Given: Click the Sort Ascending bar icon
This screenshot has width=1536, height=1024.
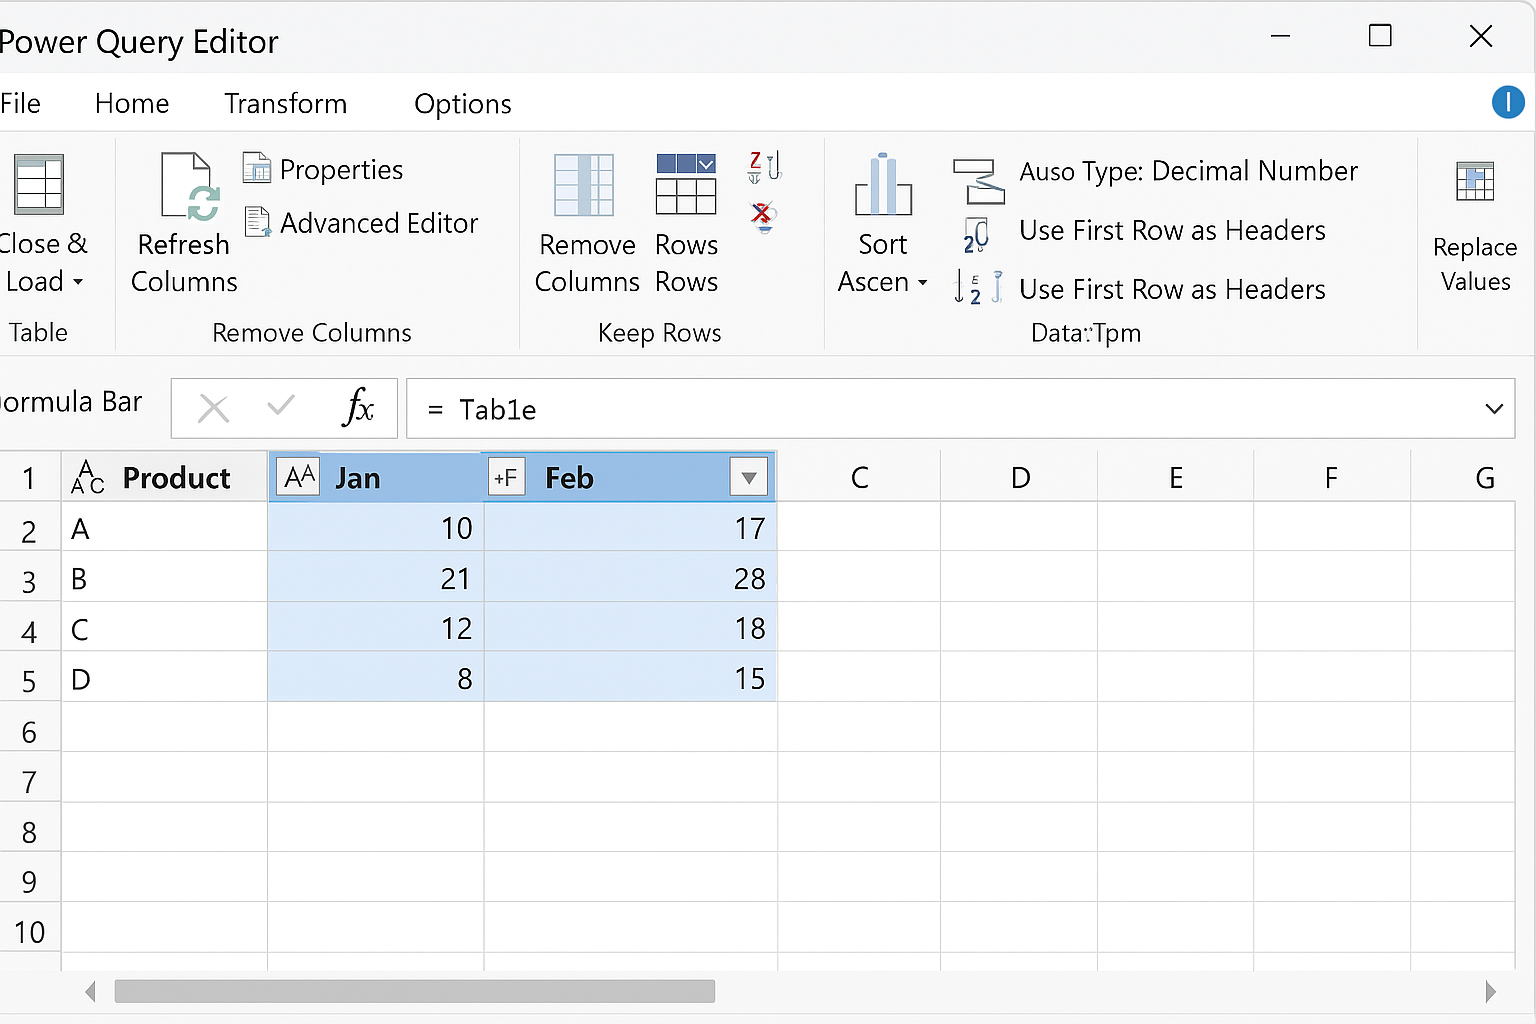Looking at the screenshot, I should click(x=883, y=185).
